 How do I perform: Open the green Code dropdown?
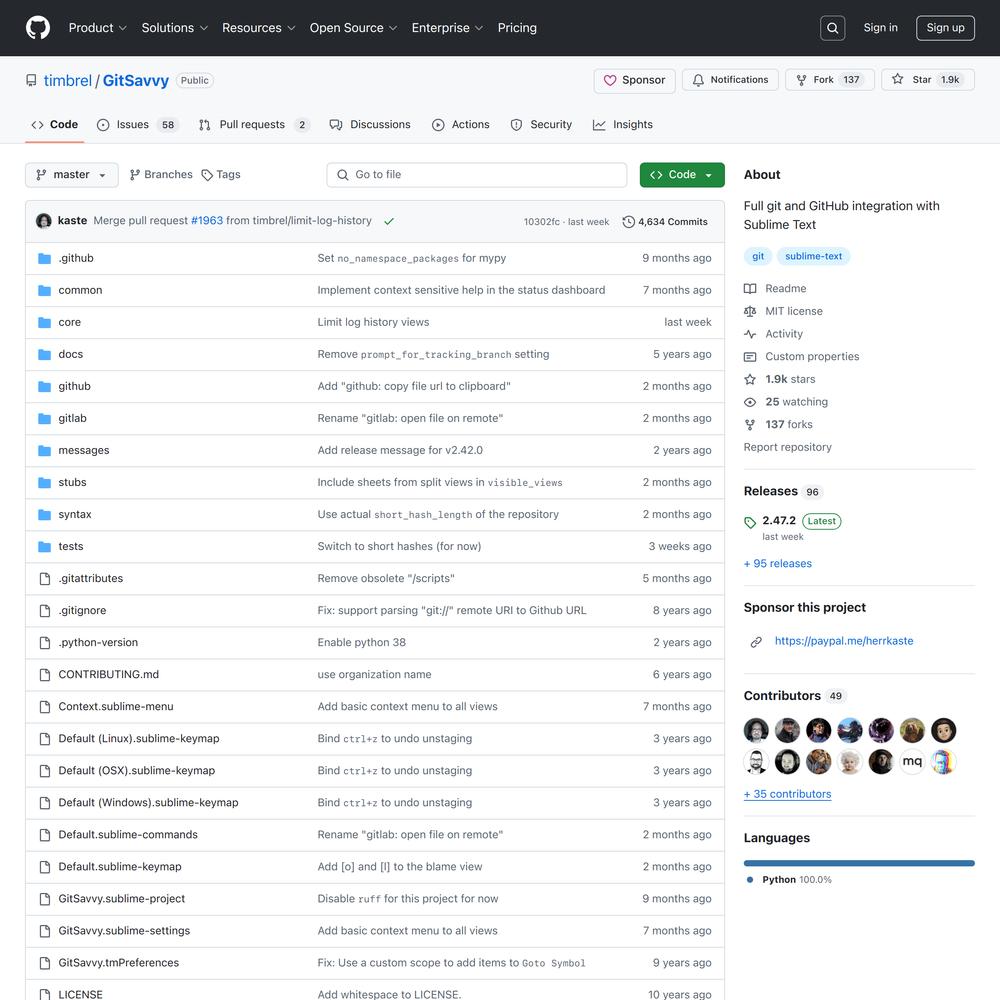(x=682, y=175)
